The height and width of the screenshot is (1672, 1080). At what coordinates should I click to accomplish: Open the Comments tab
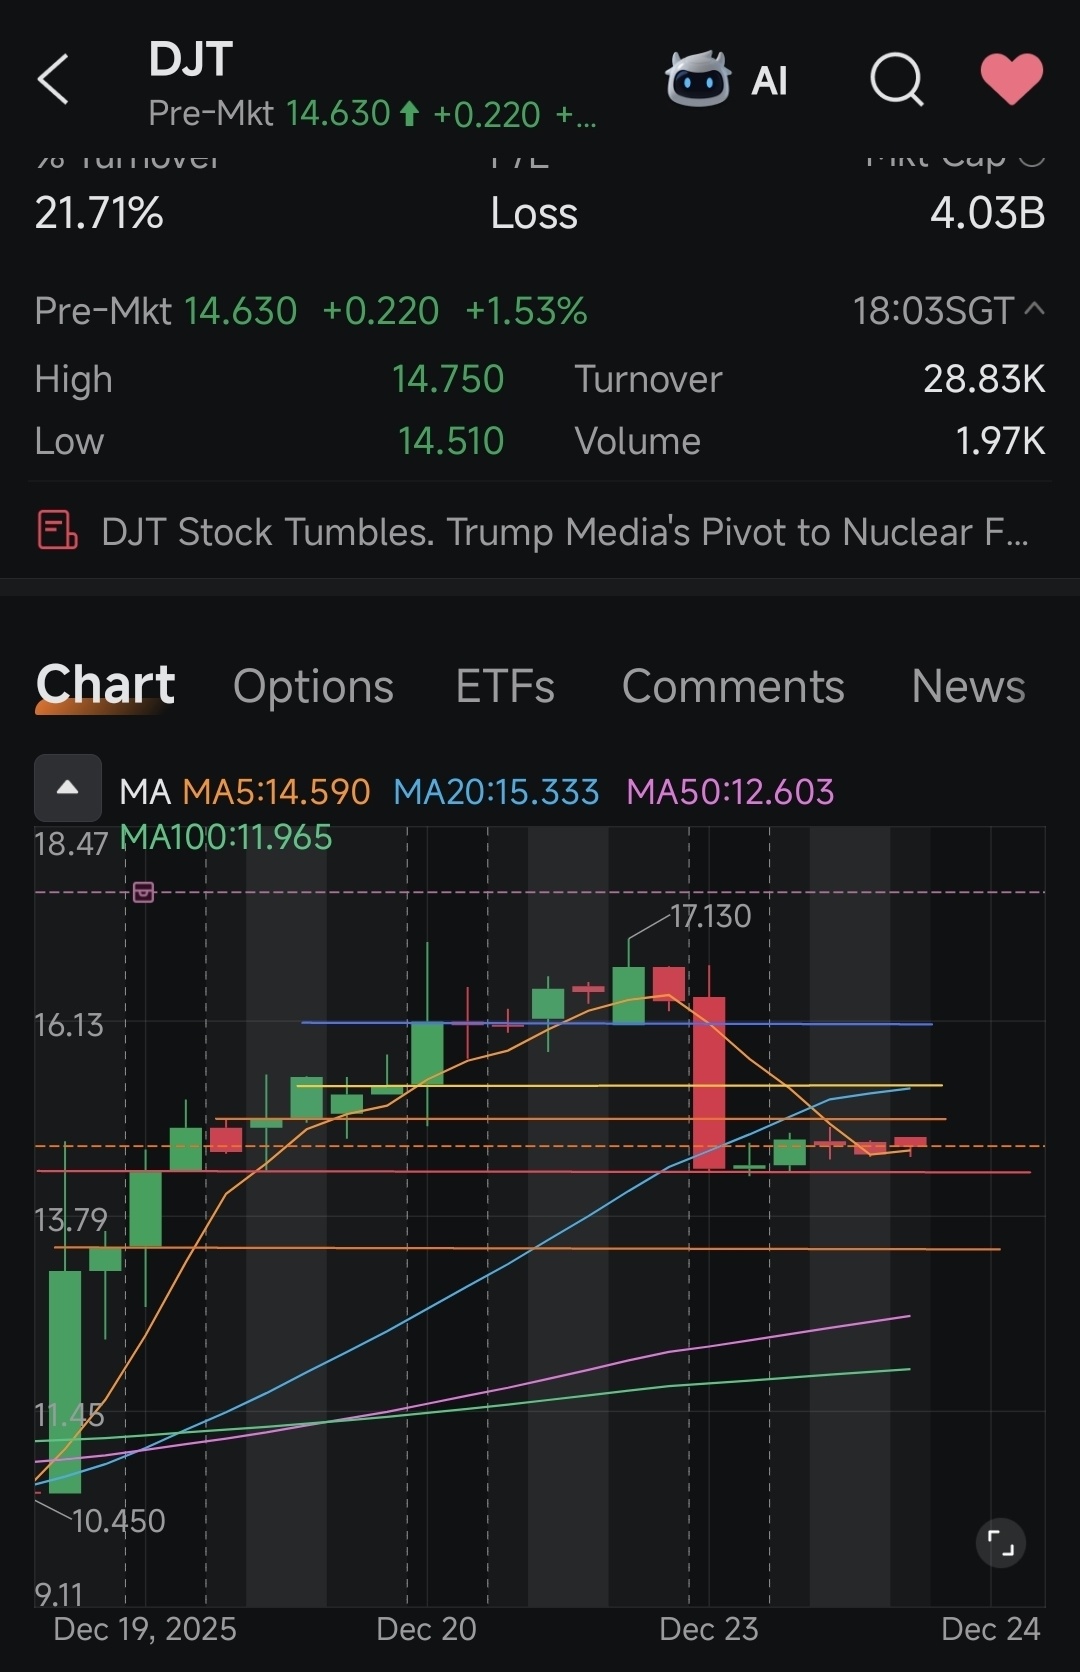pyautogui.click(x=733, y=687)
